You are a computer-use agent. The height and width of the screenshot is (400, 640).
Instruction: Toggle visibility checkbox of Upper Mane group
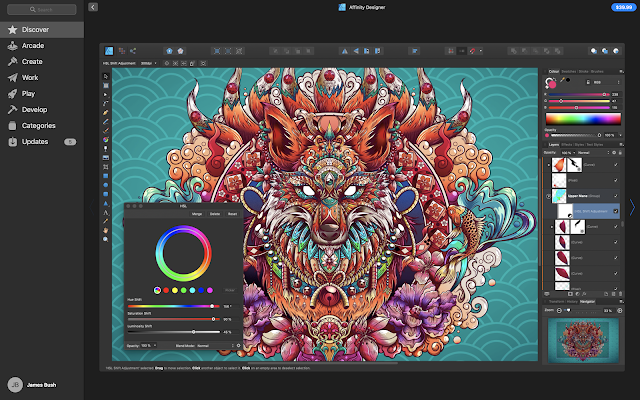[x=616, y=196]
